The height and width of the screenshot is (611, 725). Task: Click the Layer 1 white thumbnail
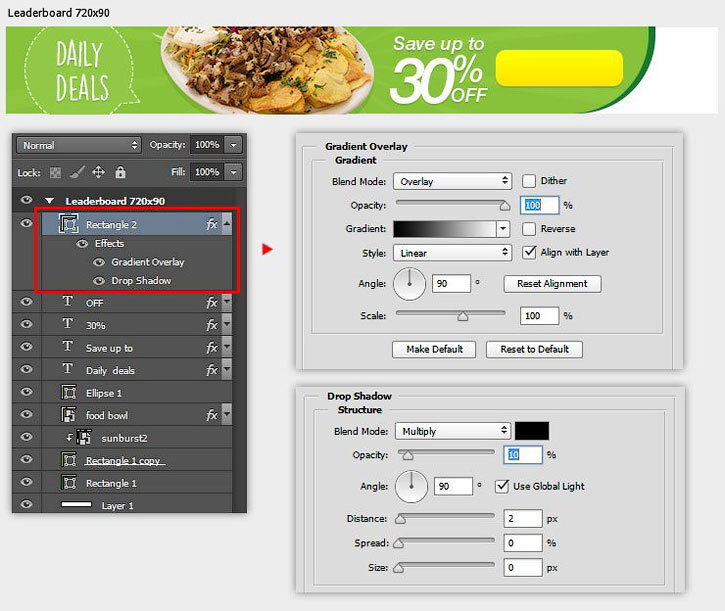click(76, 505)
